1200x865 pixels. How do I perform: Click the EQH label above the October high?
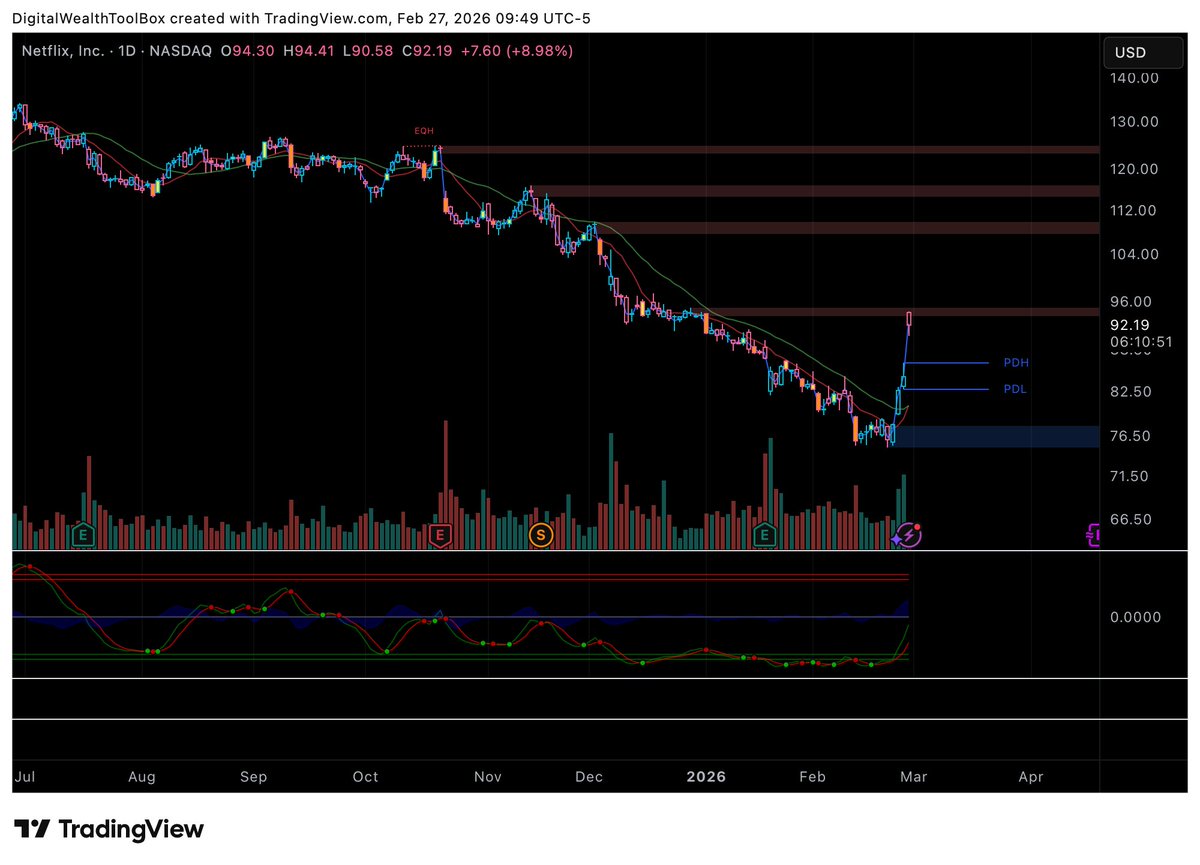pyautogui.click(x=425, y=132)
